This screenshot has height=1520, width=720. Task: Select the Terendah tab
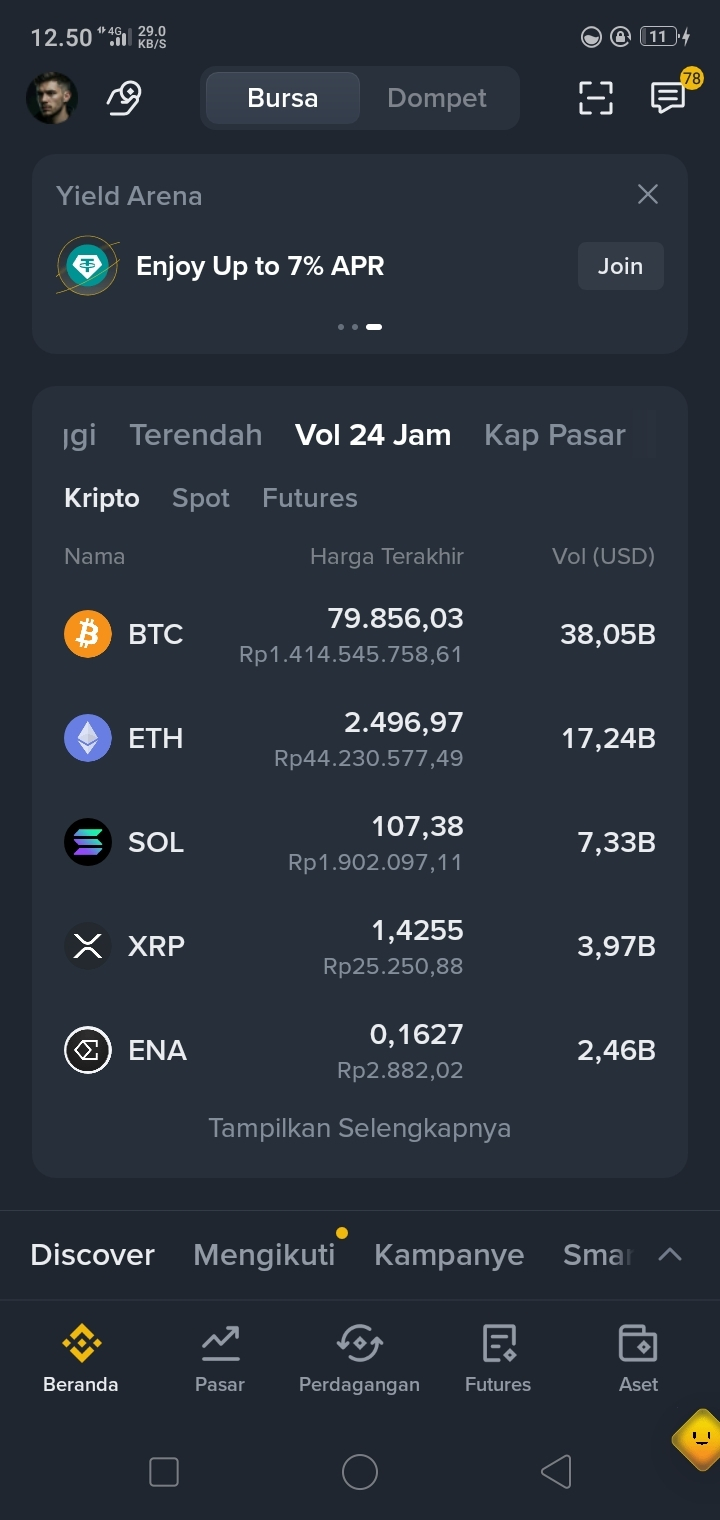pyautogui.click(x=196, y=435)
